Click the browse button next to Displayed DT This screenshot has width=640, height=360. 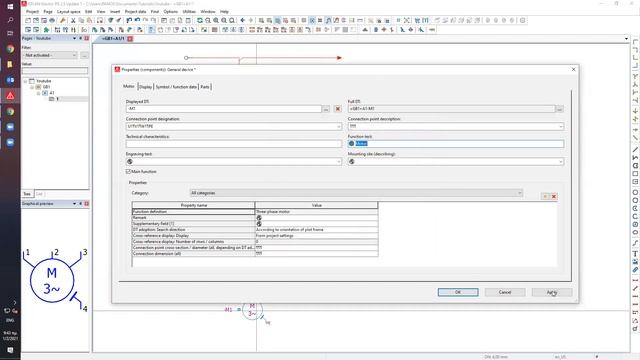pyautogui.click(x=326, y=109)
